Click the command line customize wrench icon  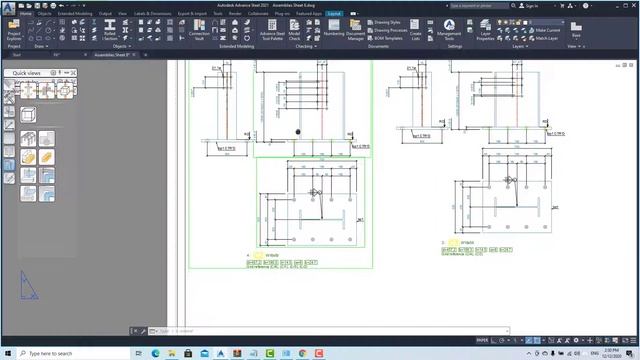143,331
